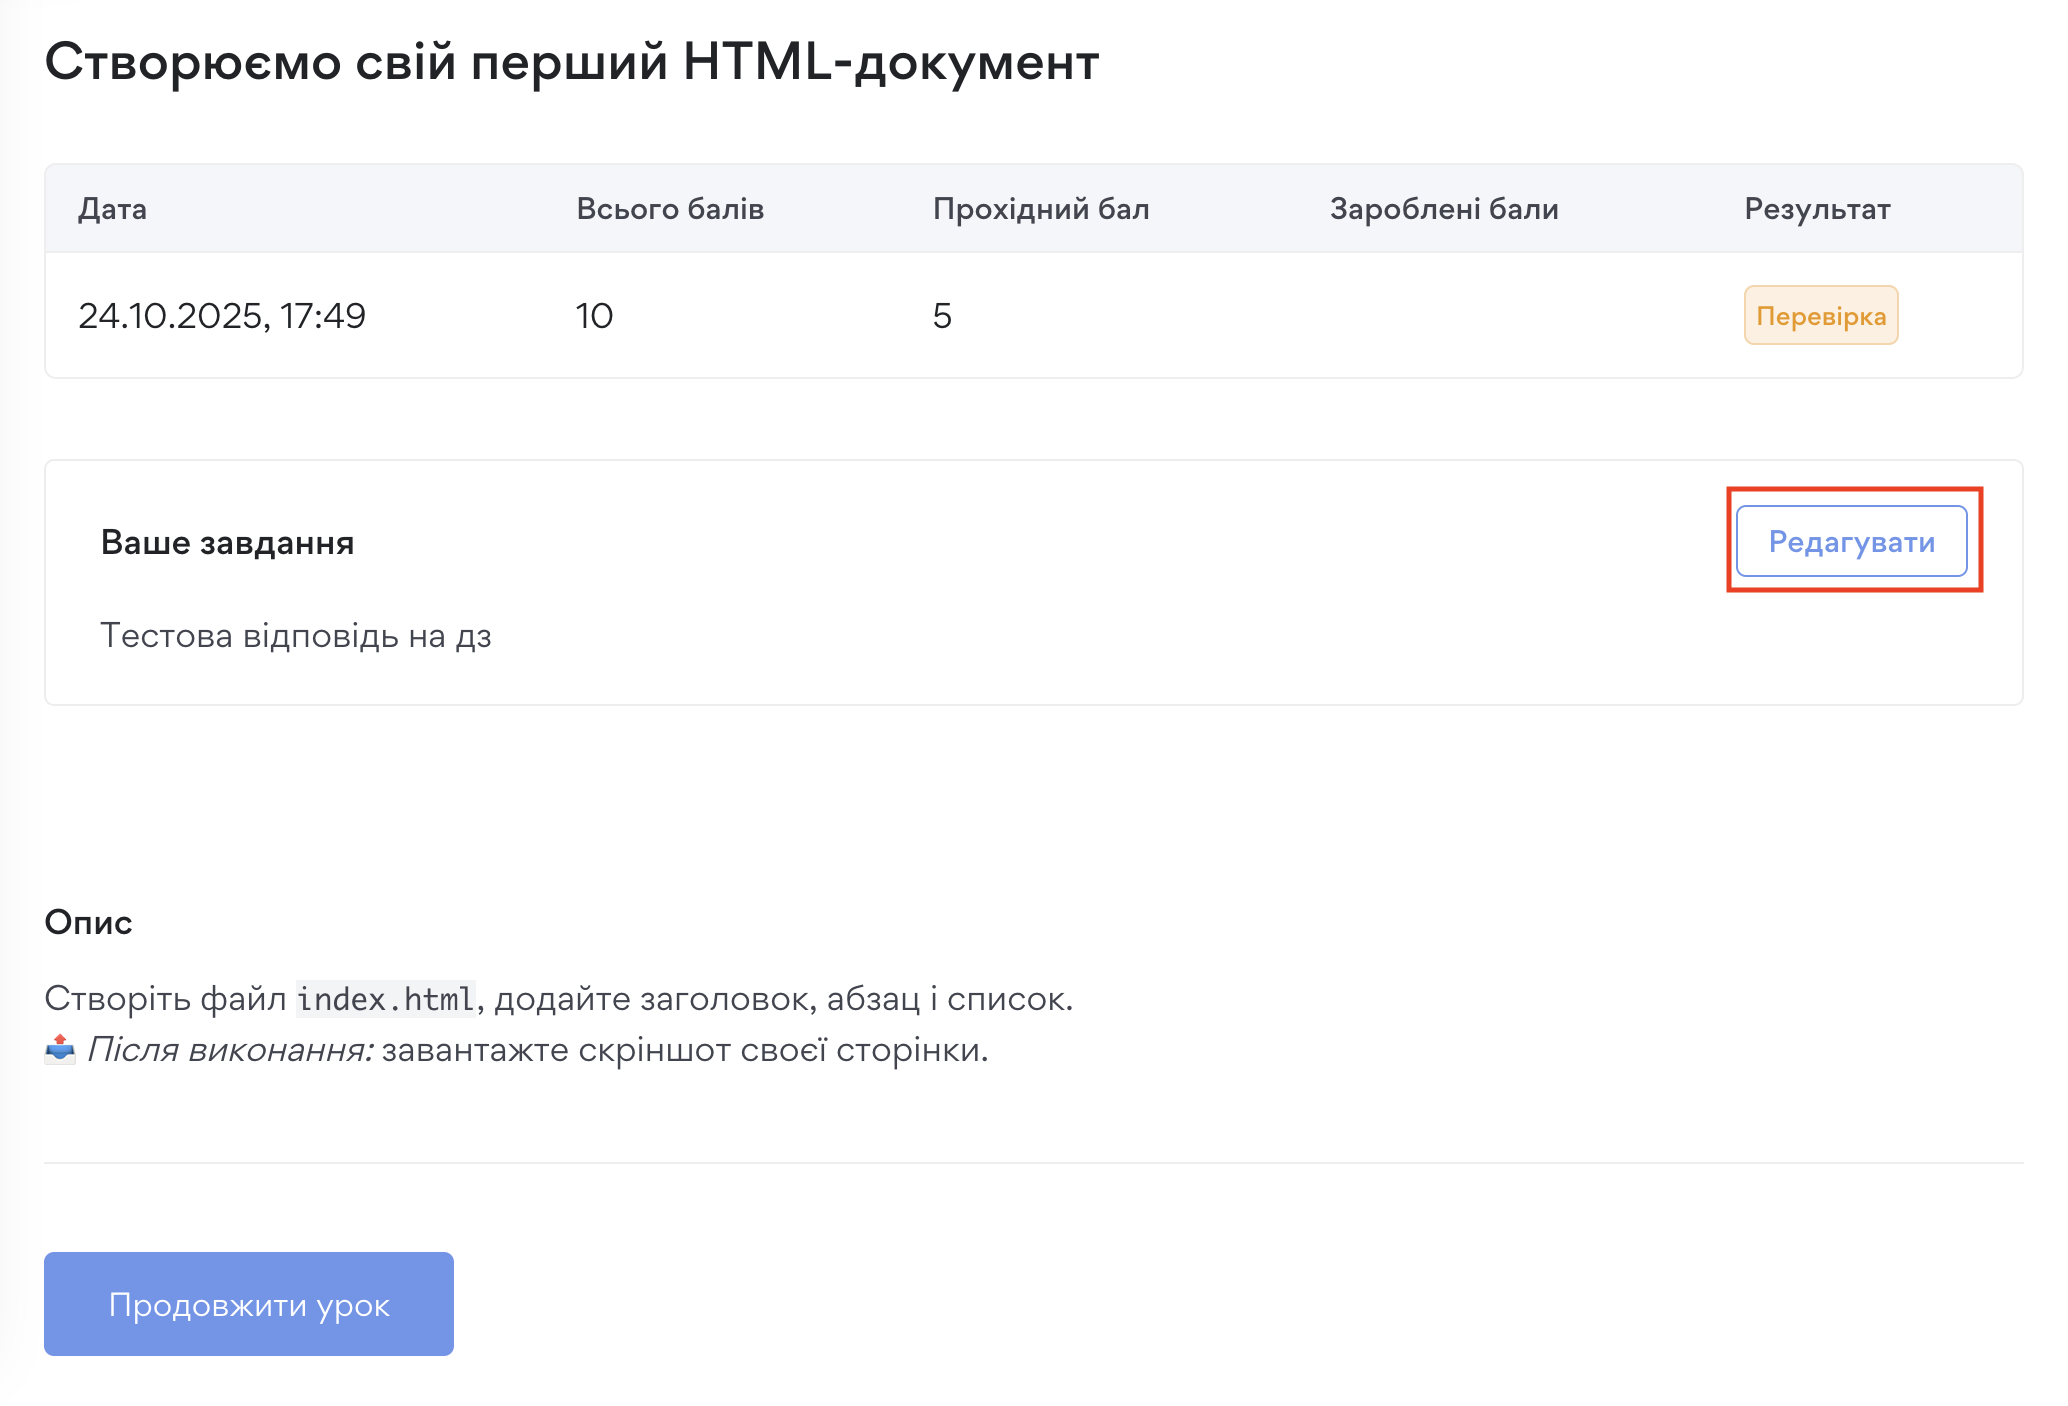
Task: Click the orange 'Перевірка' result indicator
Action: pos(1821,315)
